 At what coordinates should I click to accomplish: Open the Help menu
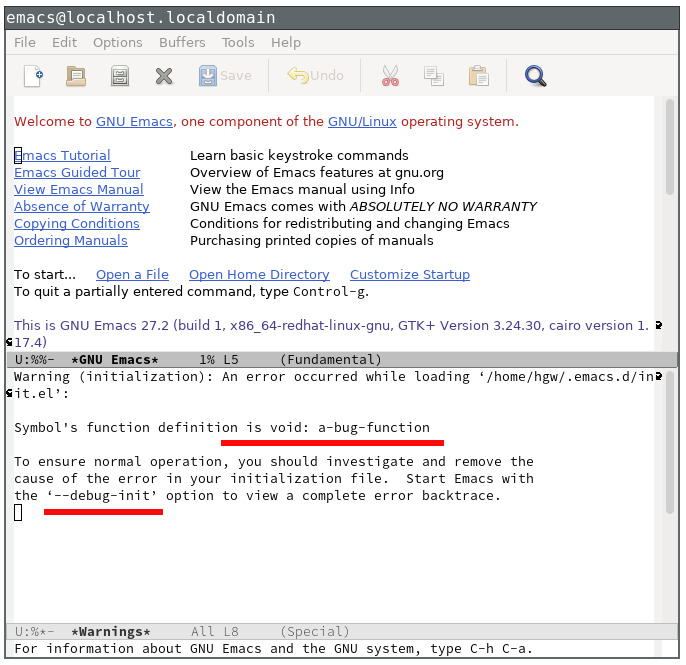tap(286, 42)
